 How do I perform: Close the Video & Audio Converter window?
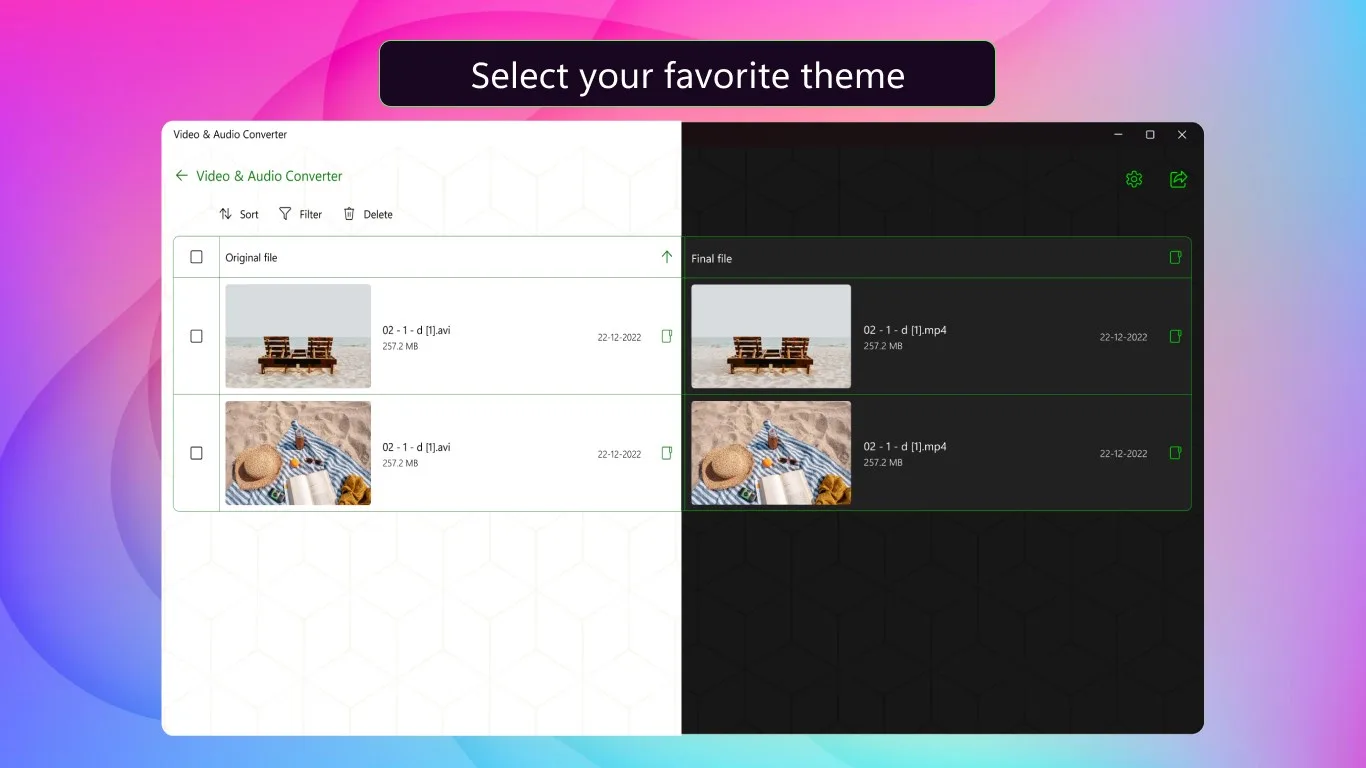1182,135
